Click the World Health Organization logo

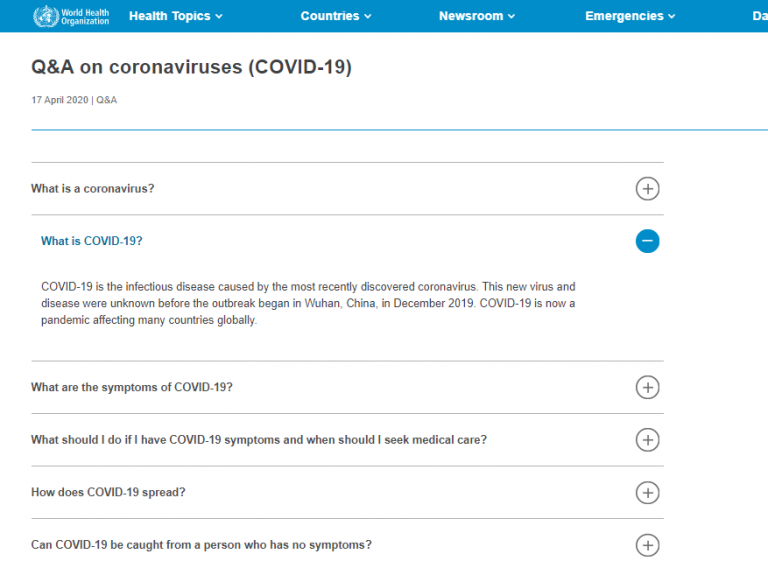click(71, 16)
